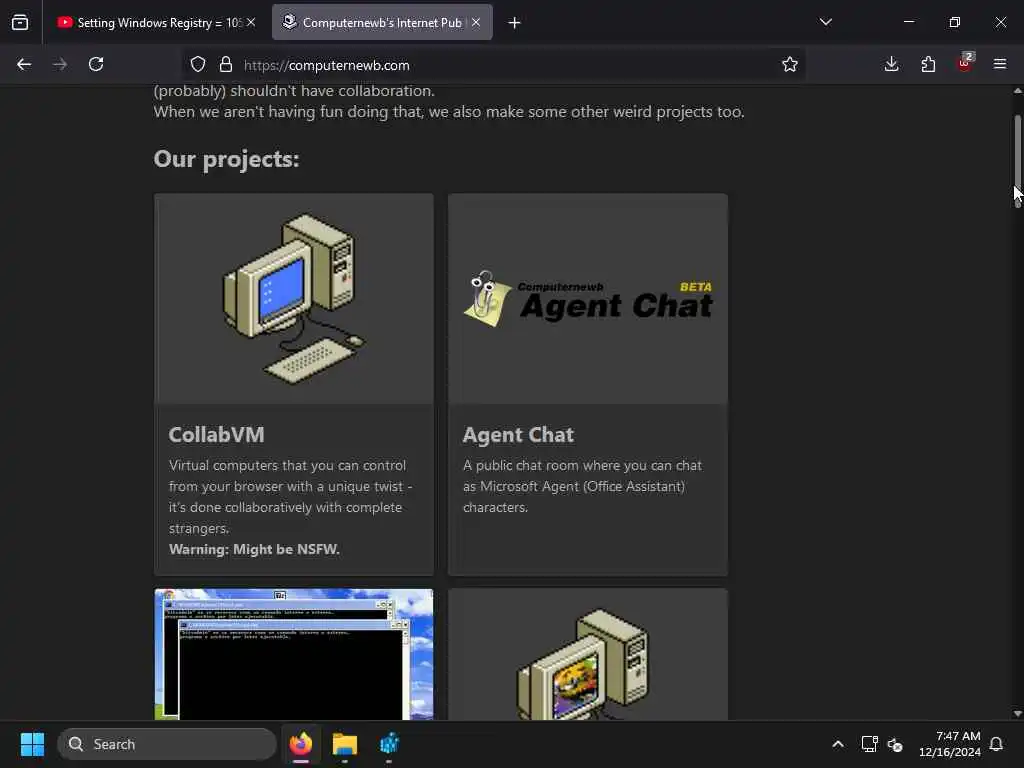Open the downloads panel
The height and width of the screenshot is (768, 1024).
point(891,64)
